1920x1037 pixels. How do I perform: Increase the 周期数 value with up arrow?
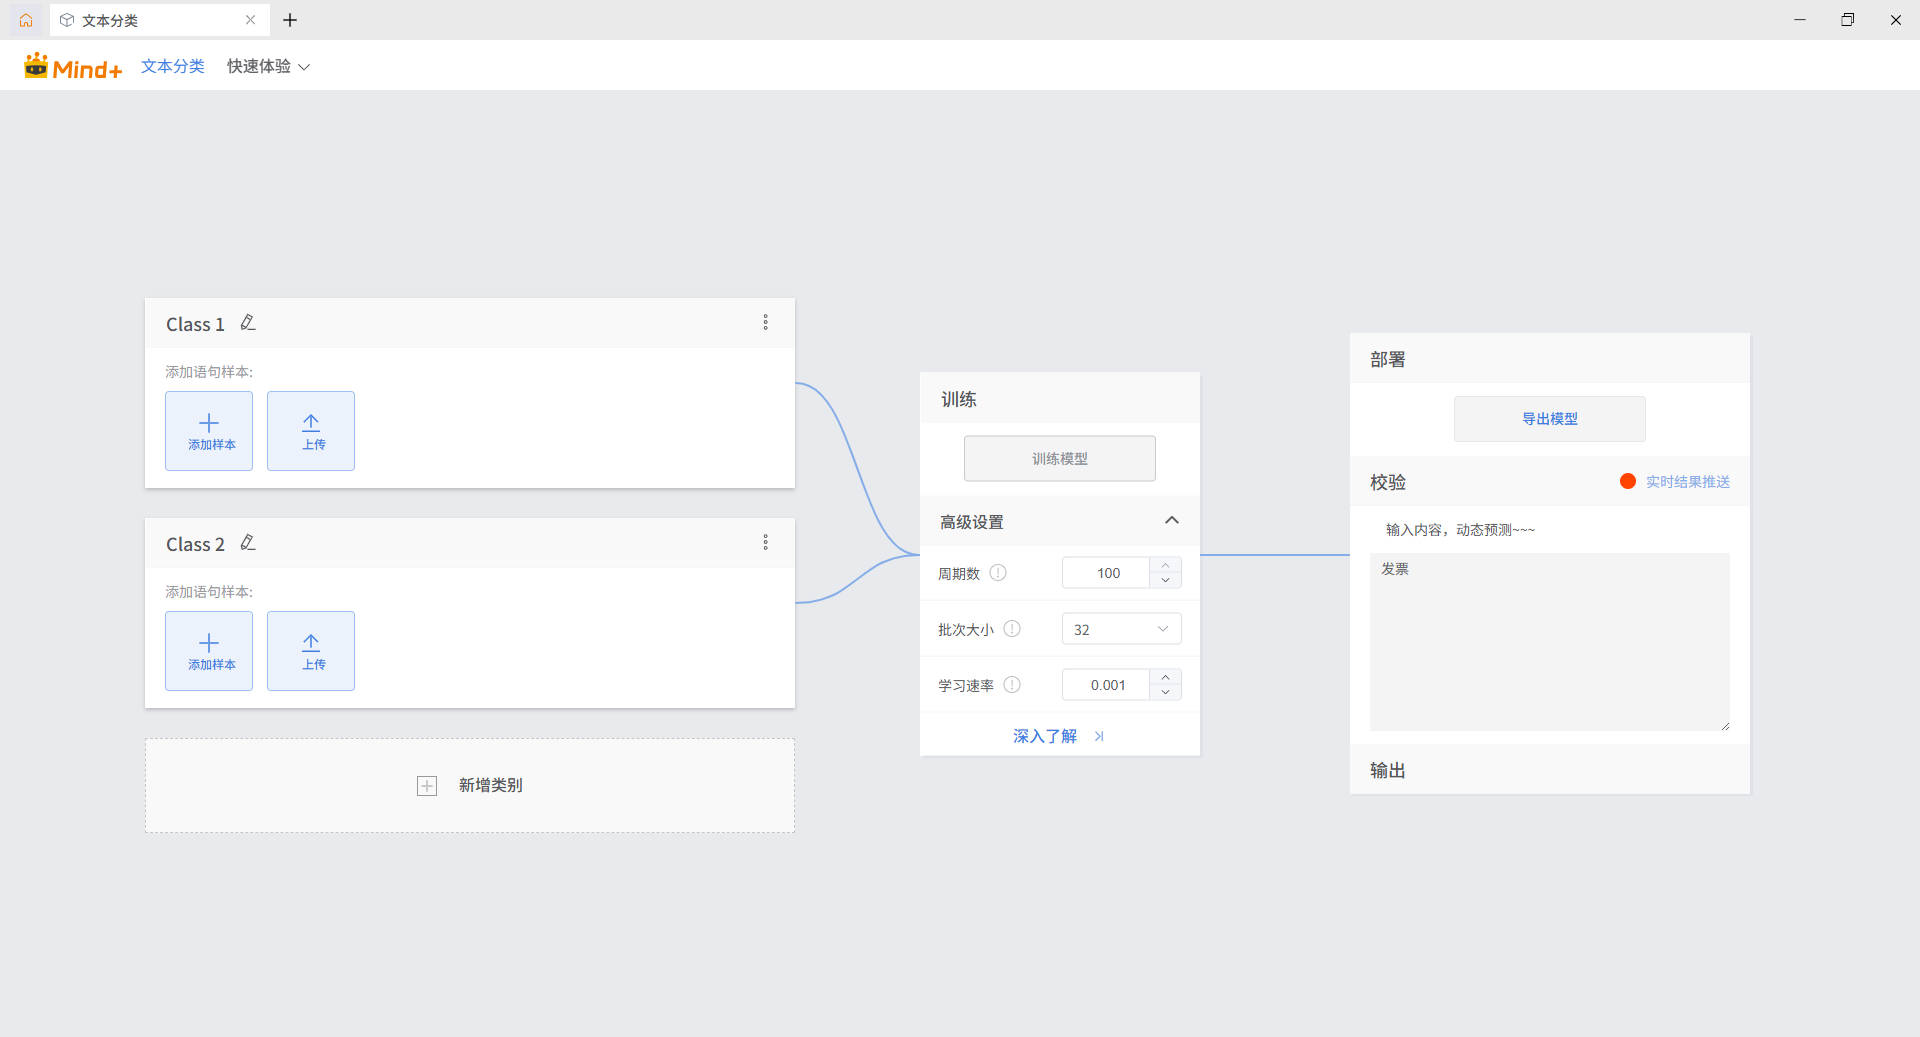click(1166, 566)
